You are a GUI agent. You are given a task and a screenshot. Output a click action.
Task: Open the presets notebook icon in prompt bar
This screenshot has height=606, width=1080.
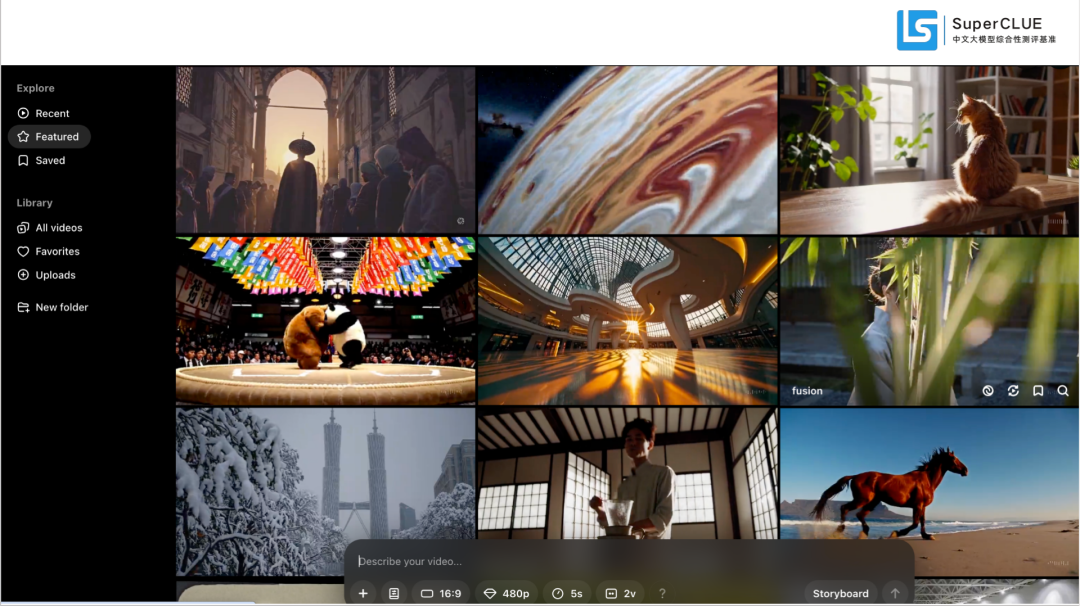click(394, 593)
